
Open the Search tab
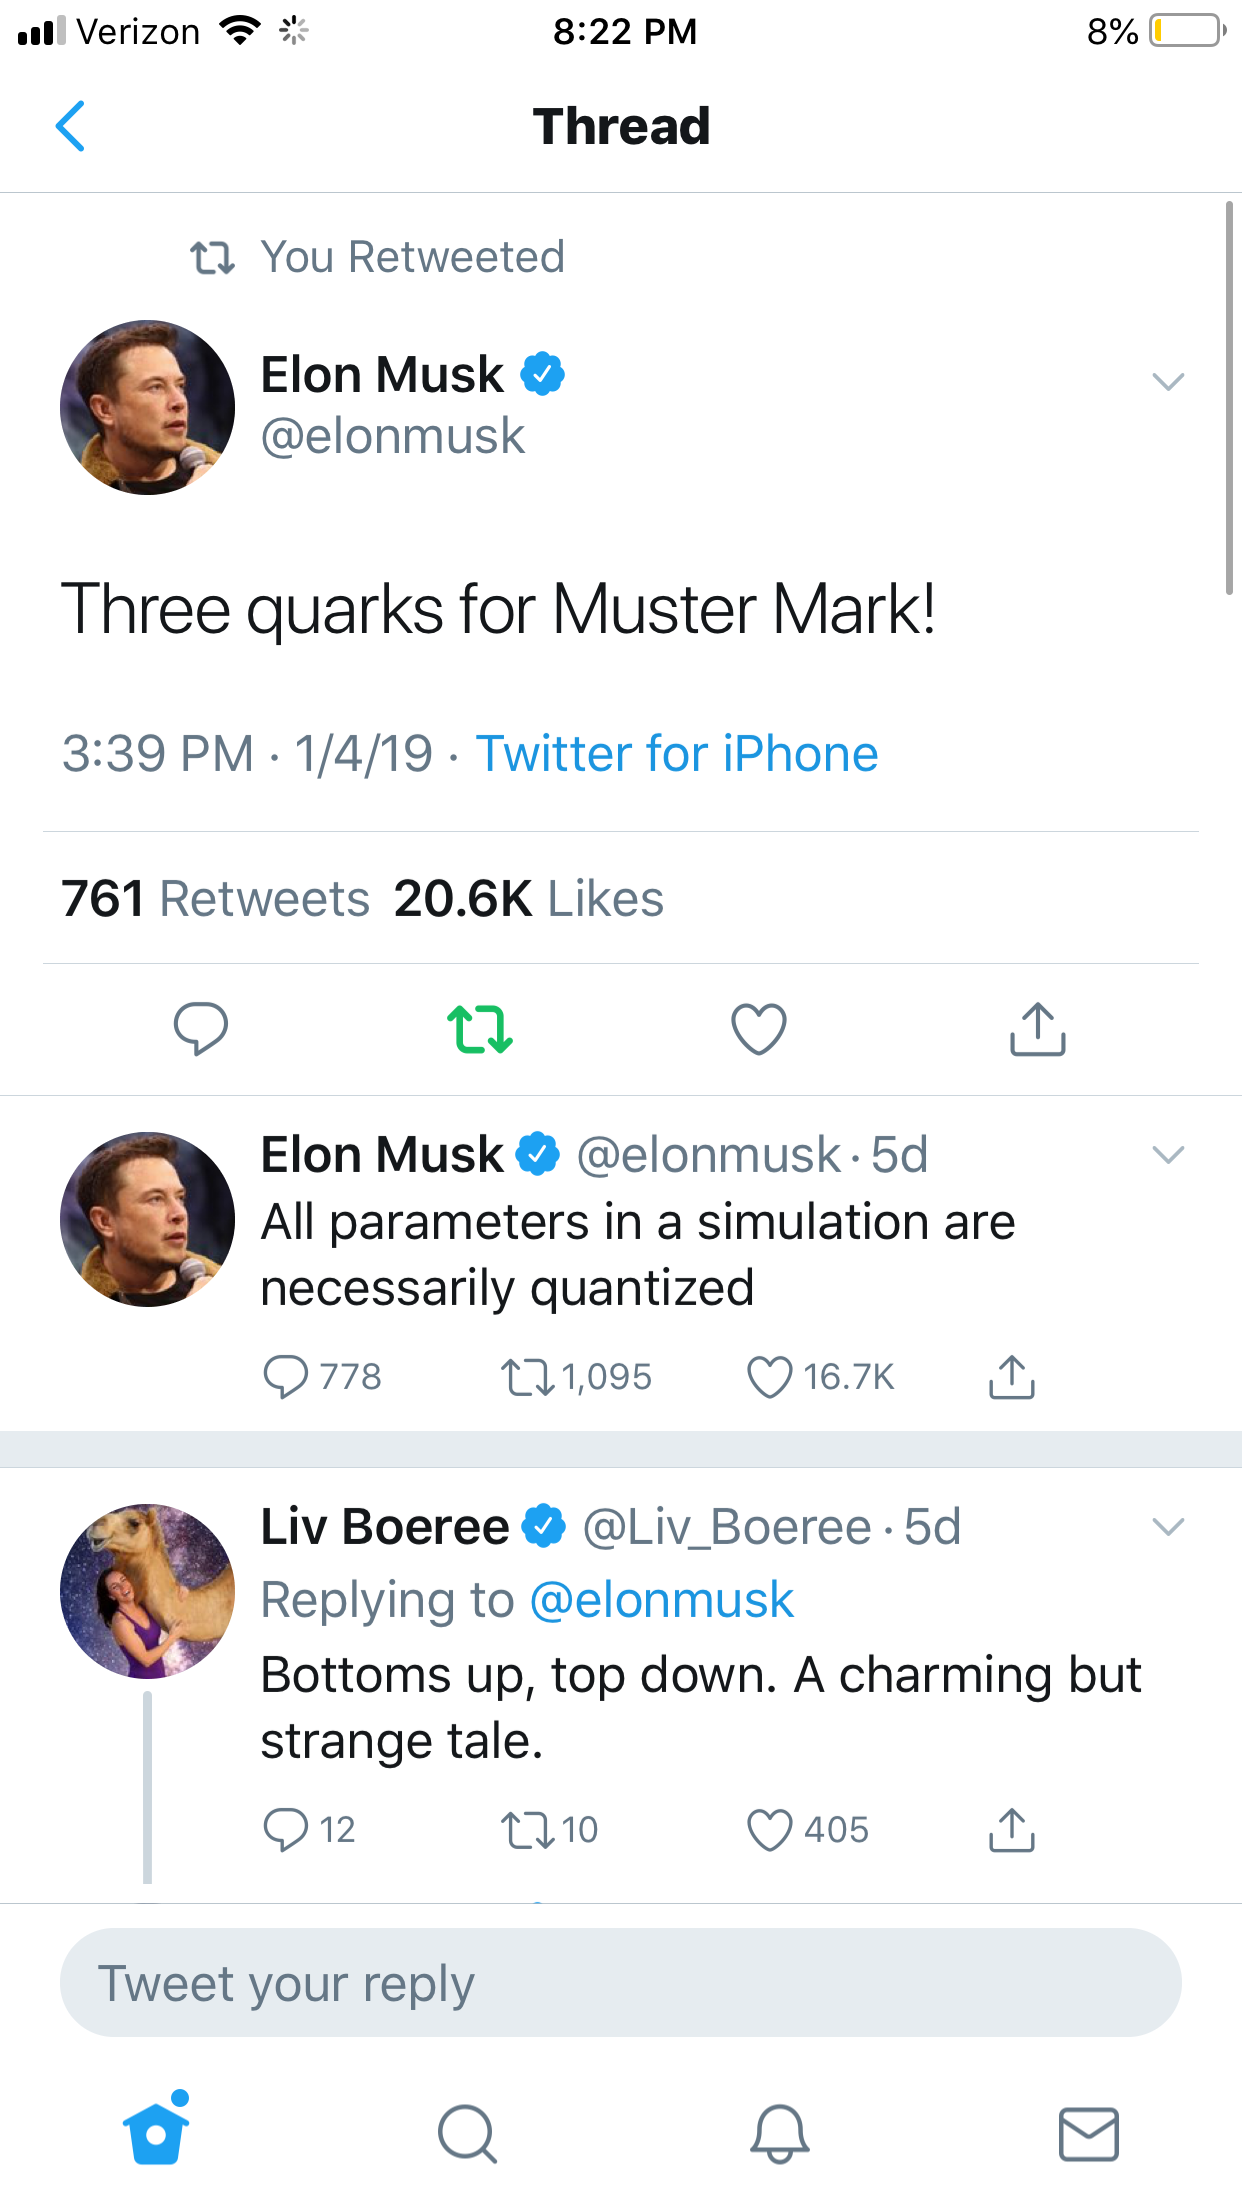click(467, 2133)
